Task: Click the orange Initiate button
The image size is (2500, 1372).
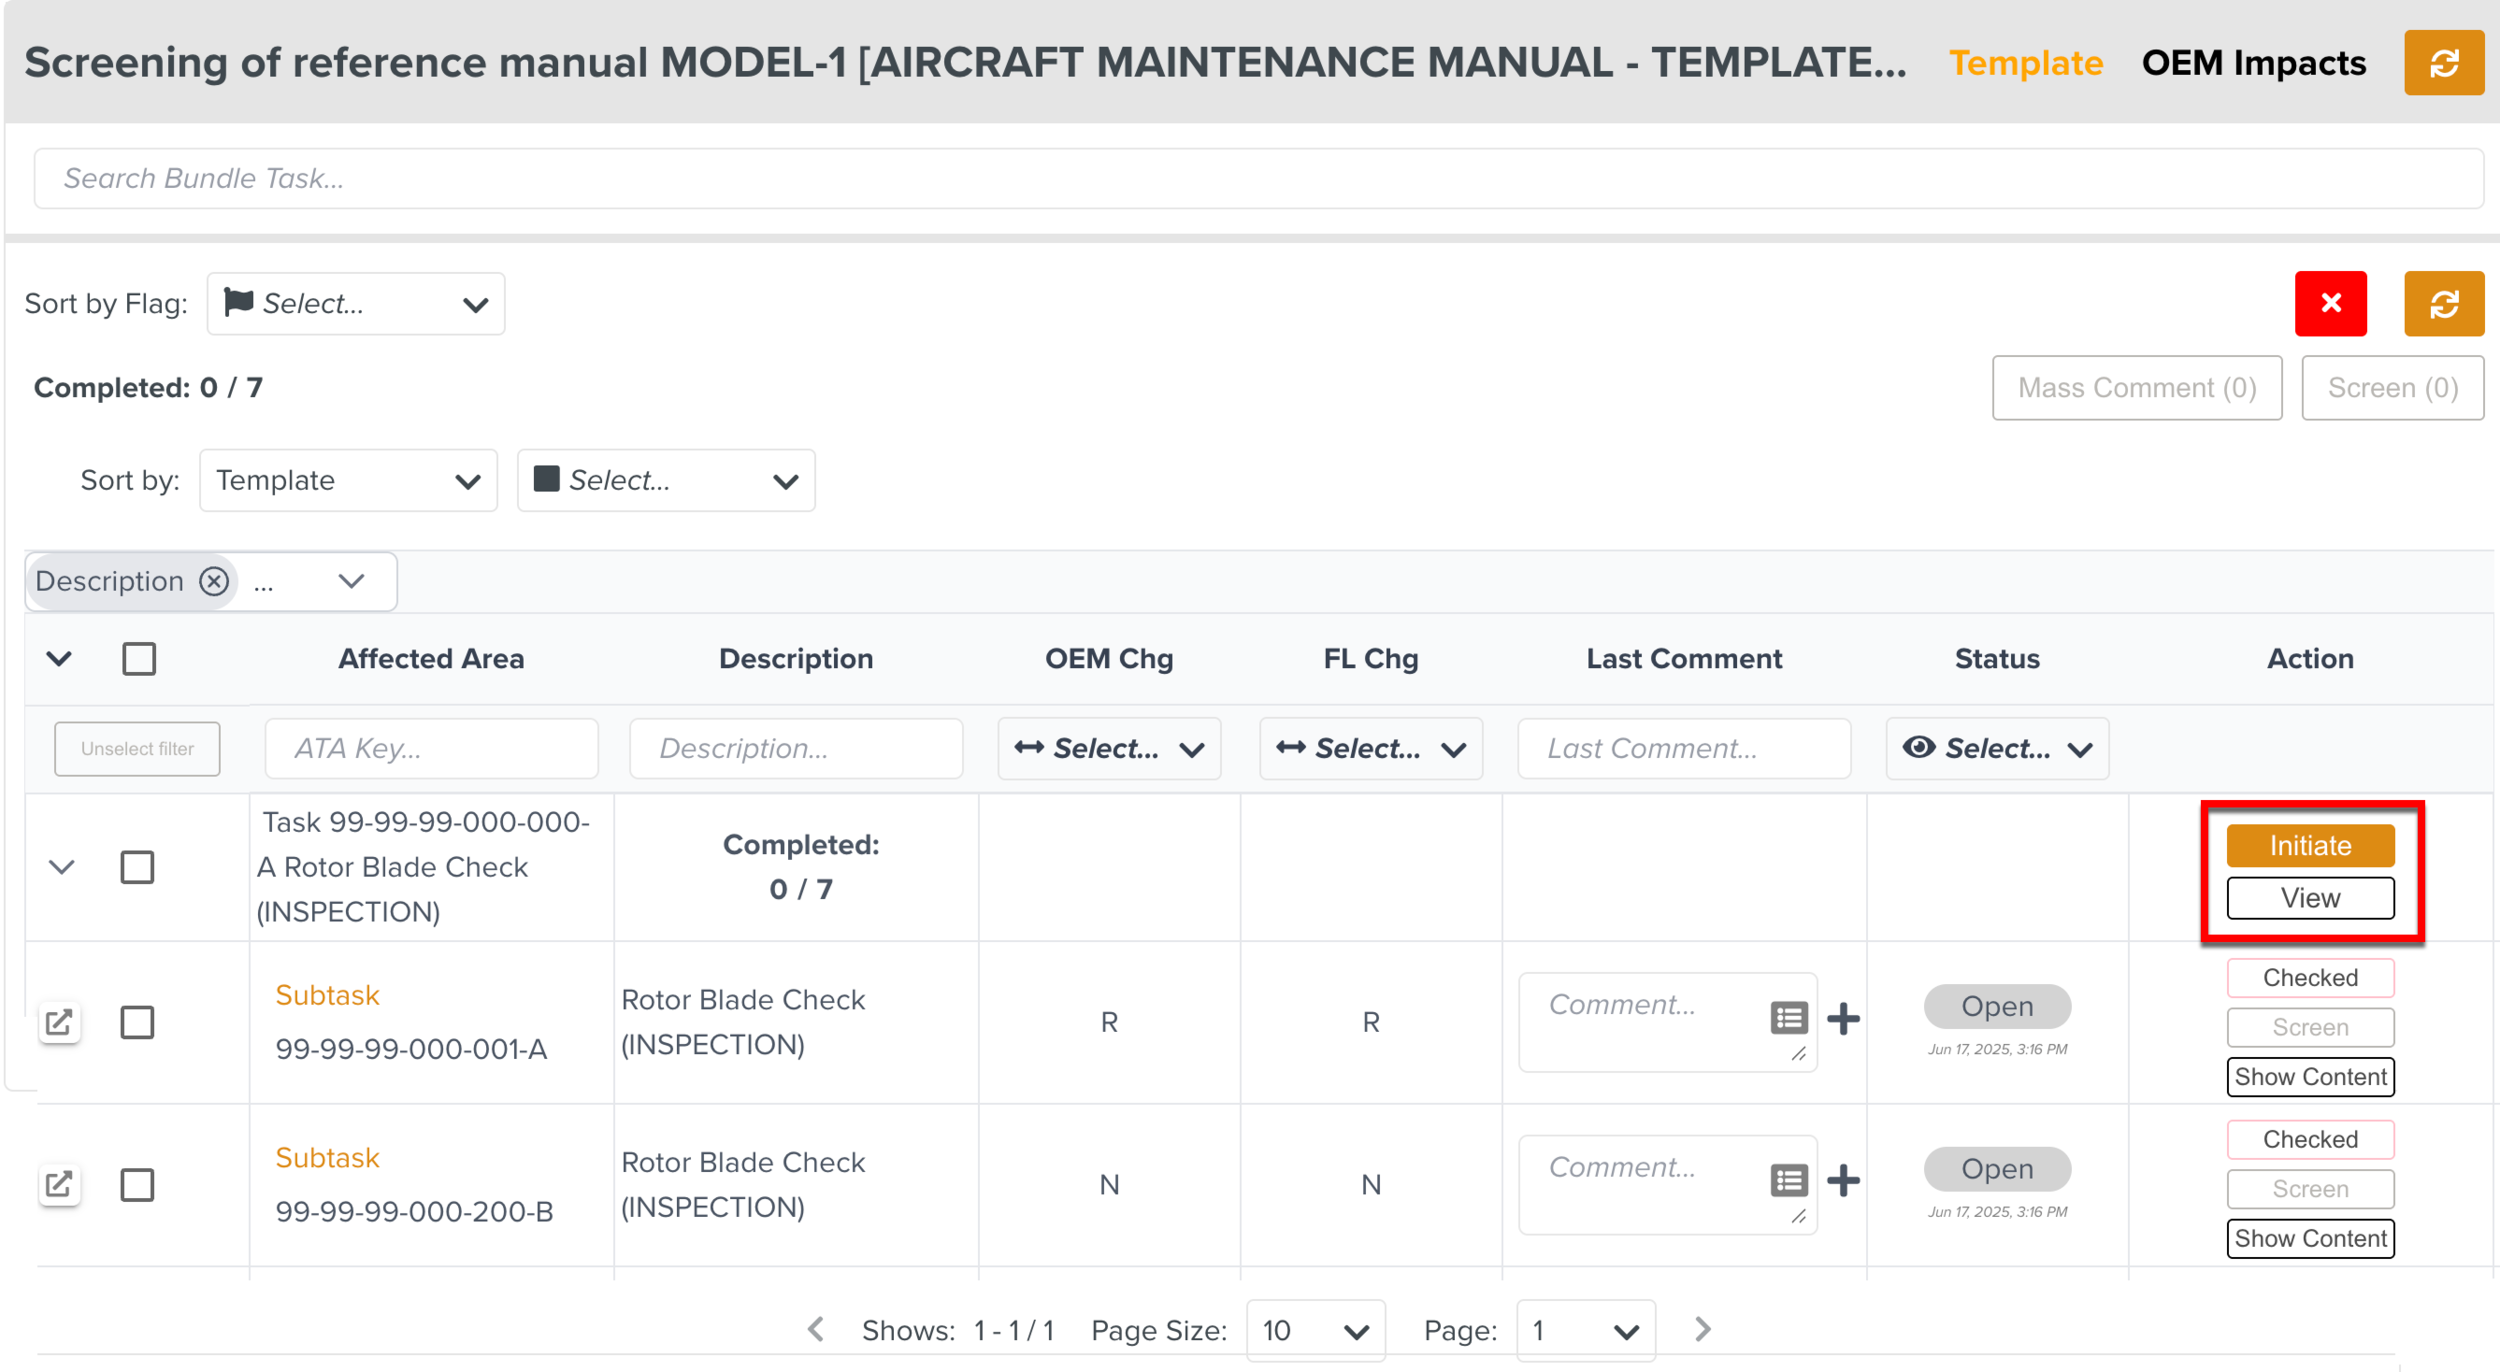Action: coord(2309,846)
